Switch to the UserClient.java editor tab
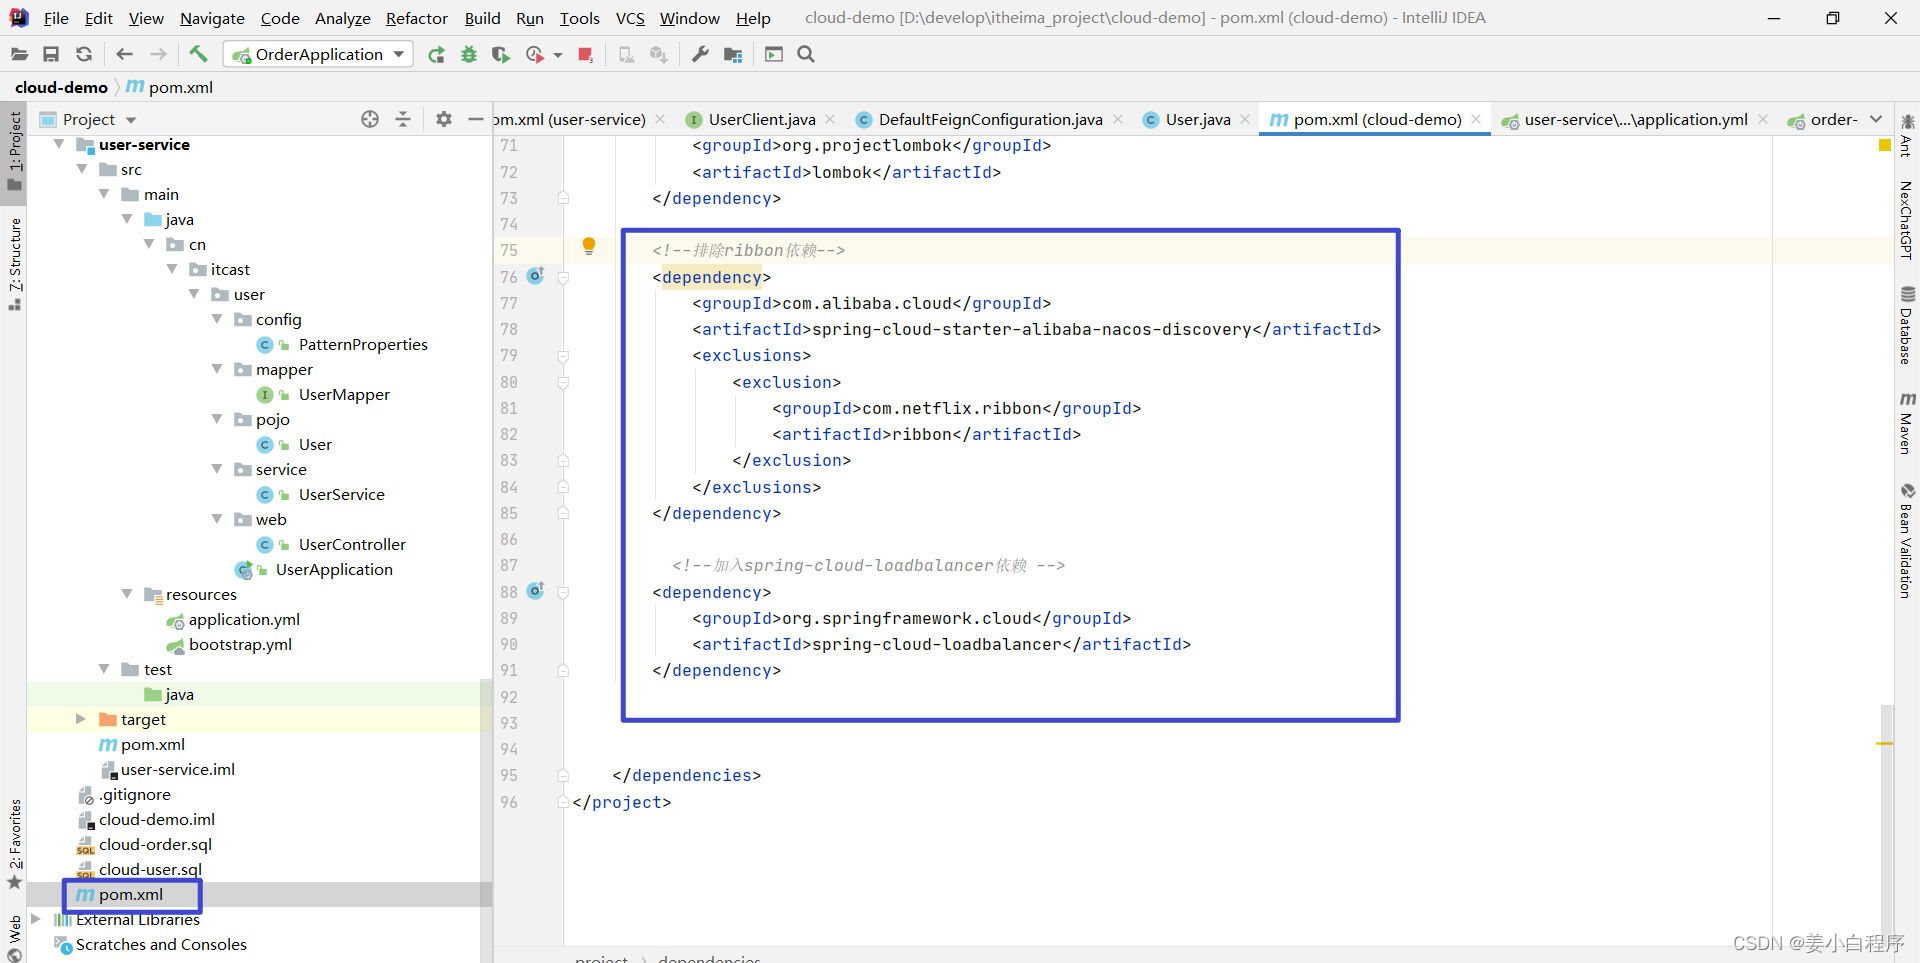The image size is (1920, 963). coord(762,119)
